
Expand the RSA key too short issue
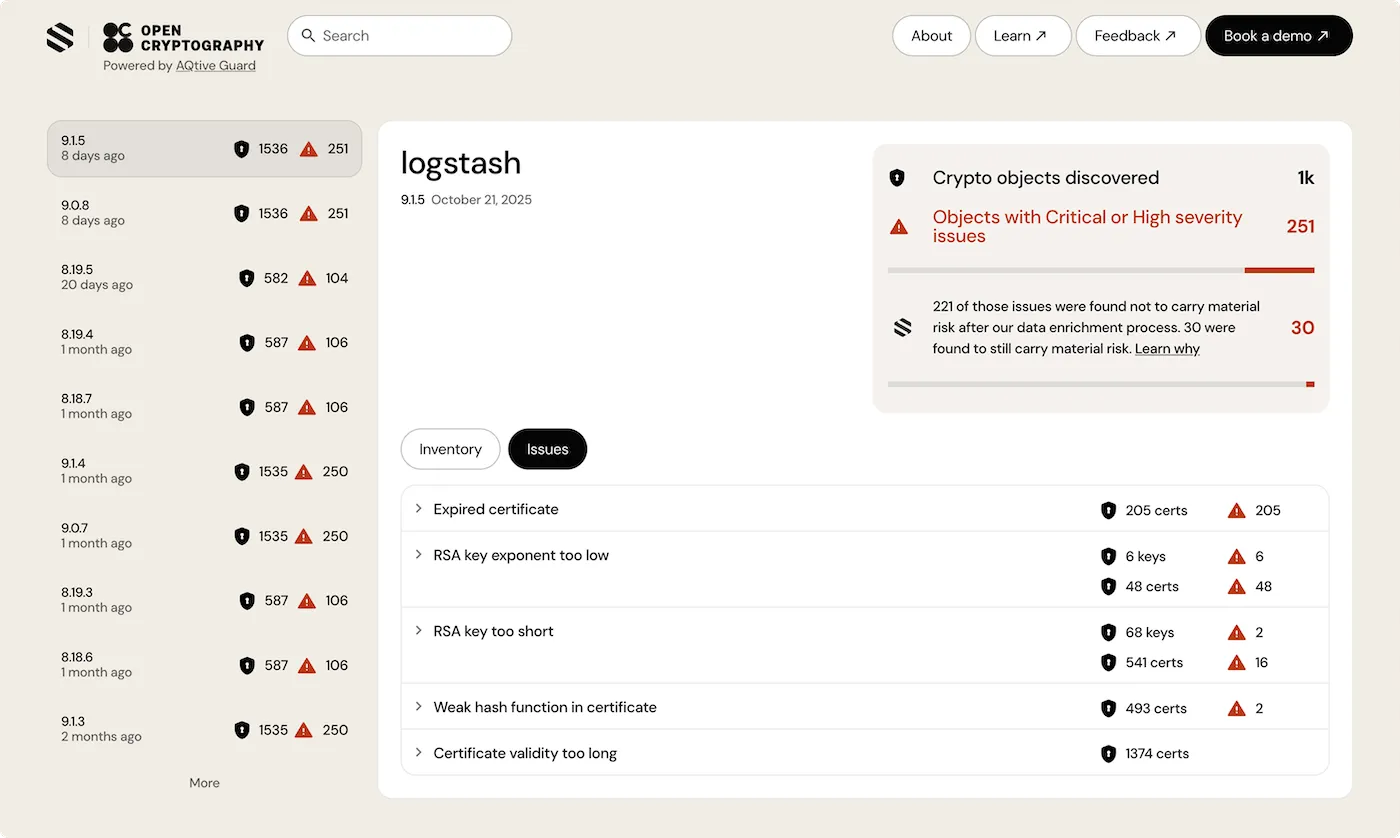pyautogui.click(x=419, y=631)
